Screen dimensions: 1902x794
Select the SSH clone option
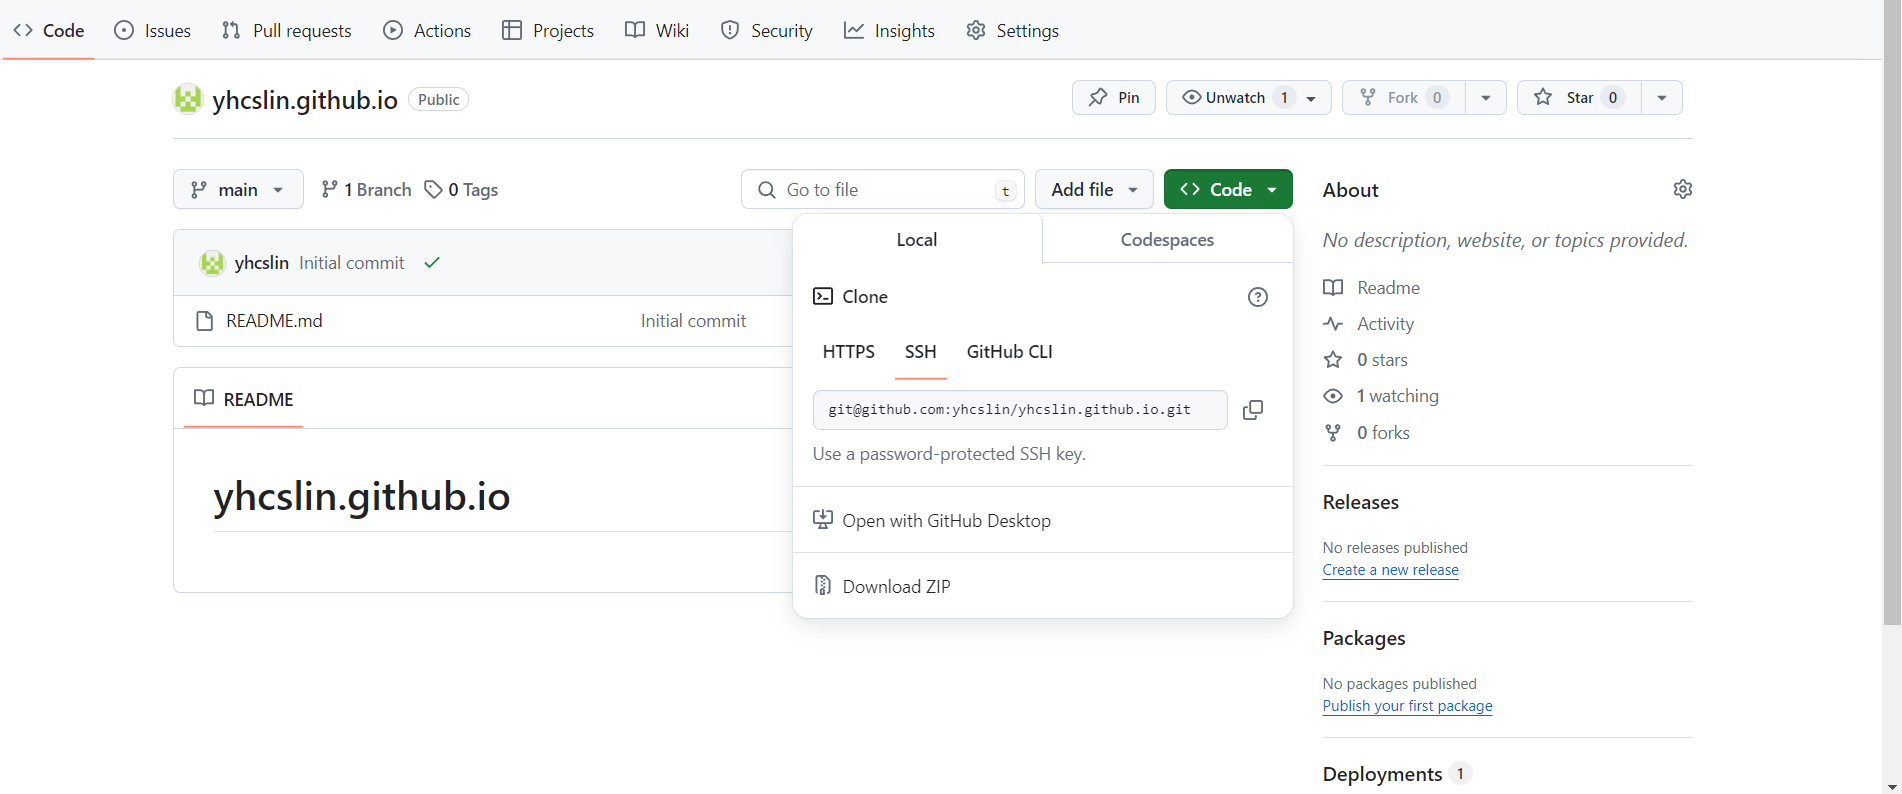920,352
